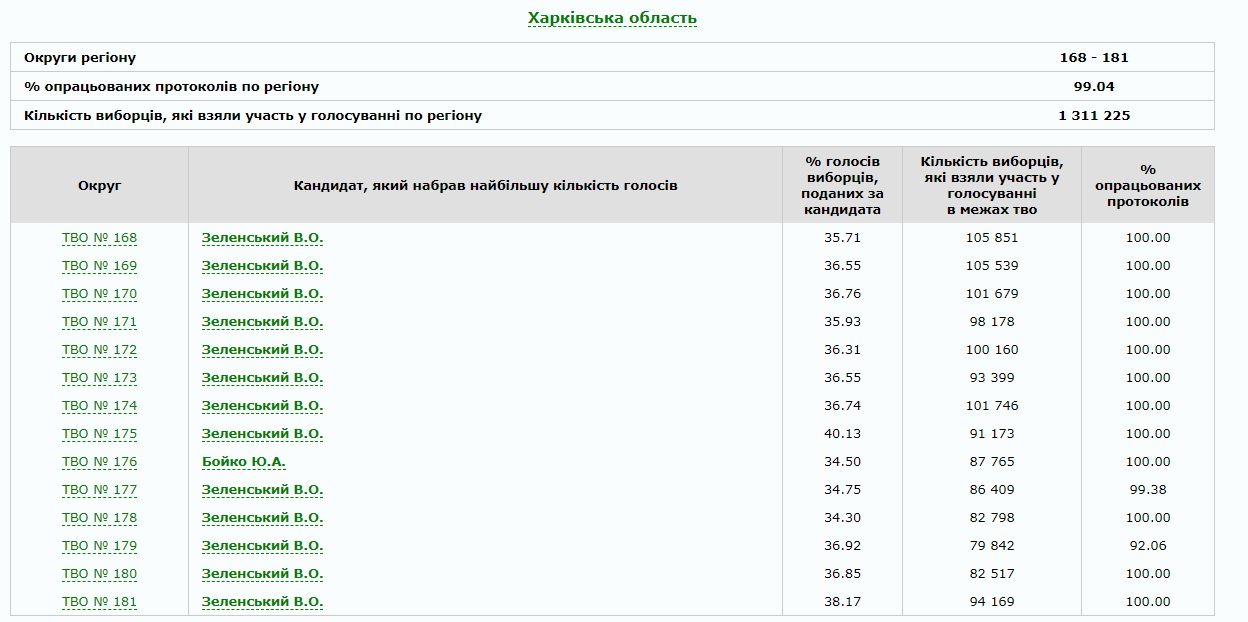
Task: Open district link ТВО № 168
Action: [99, 238]
